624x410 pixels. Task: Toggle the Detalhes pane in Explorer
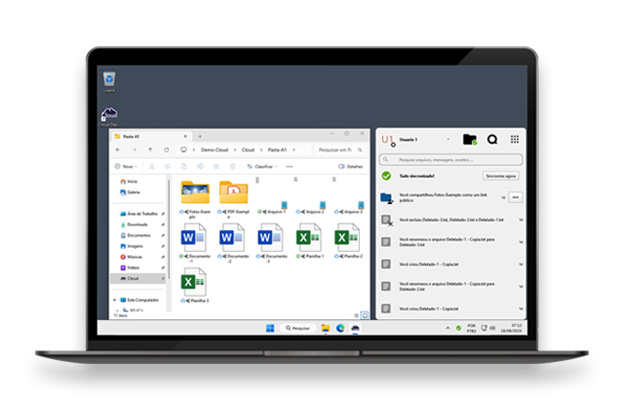tap(351, 166)
